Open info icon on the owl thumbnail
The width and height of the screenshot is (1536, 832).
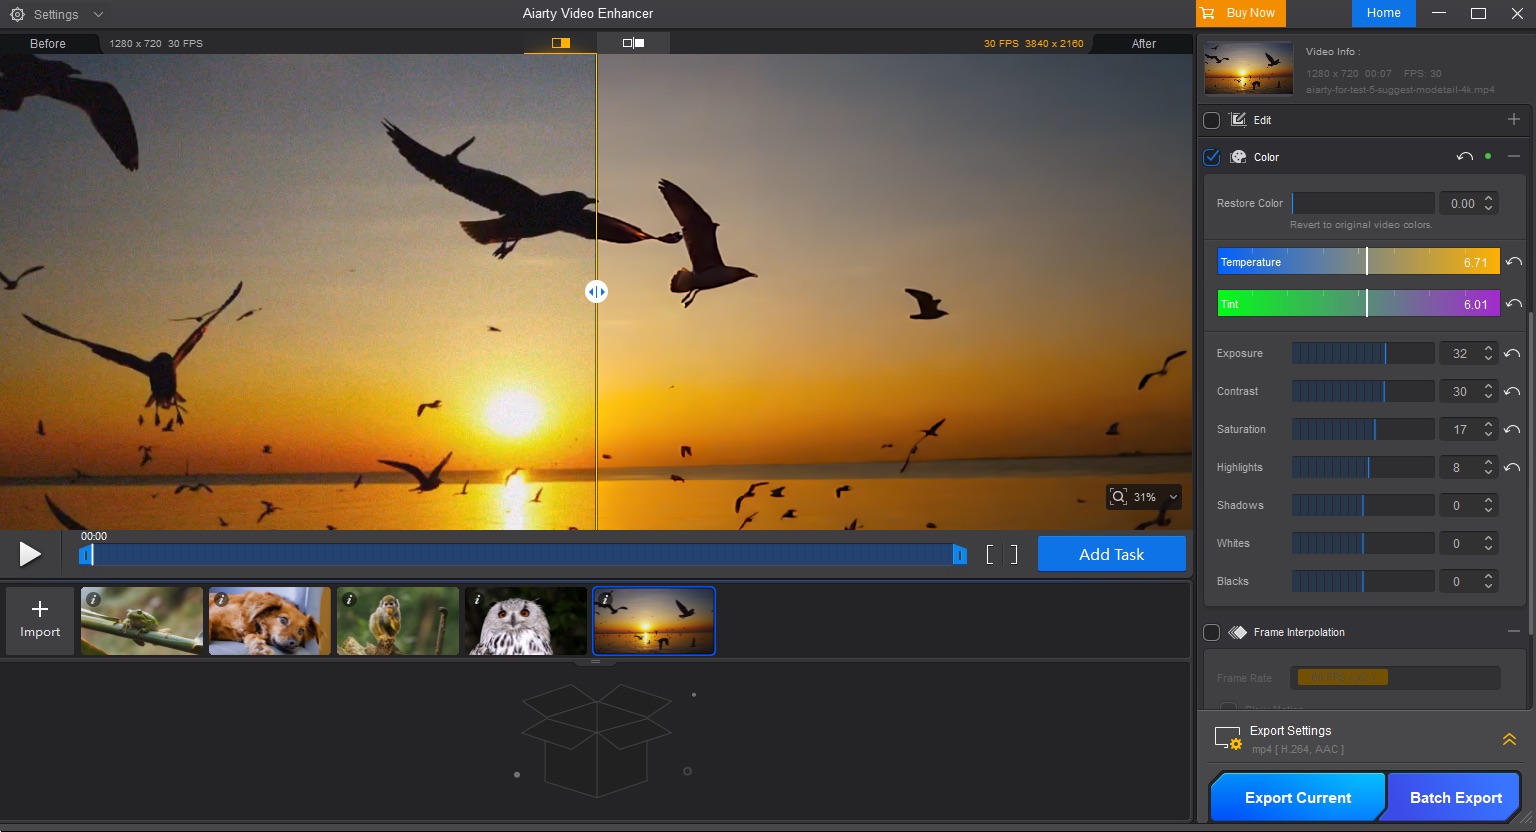pos(477,599)
